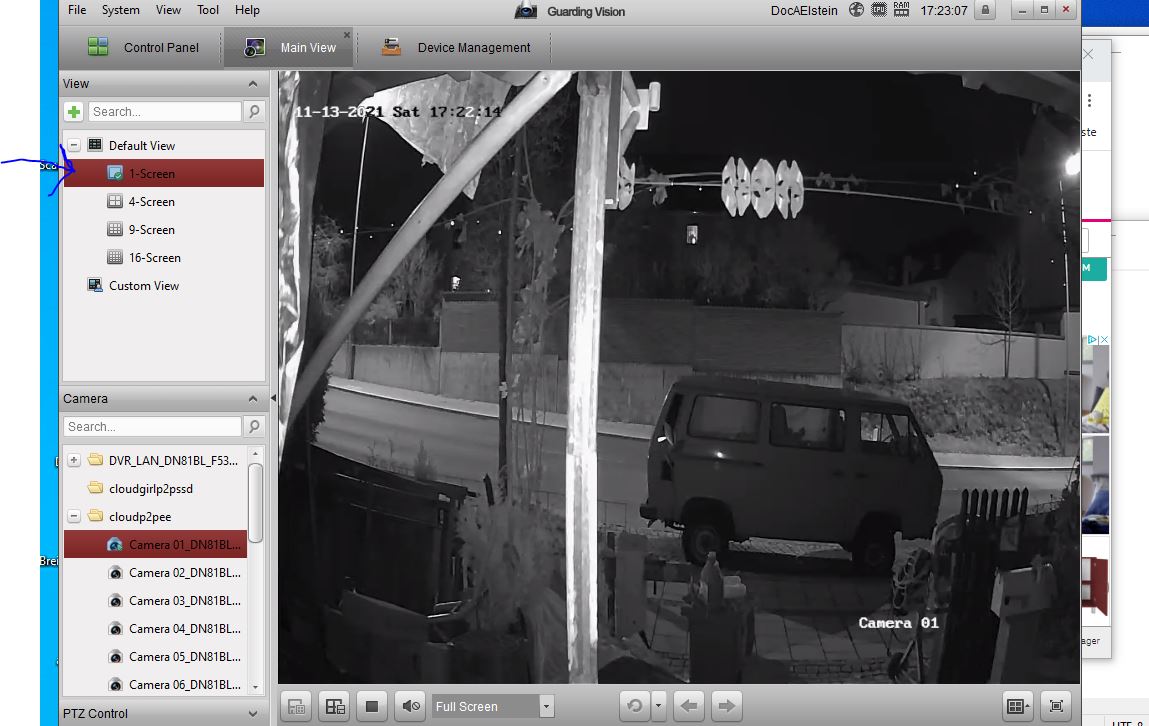
Task: Toggle the mute audio button
Action: [x=410, y=706]
